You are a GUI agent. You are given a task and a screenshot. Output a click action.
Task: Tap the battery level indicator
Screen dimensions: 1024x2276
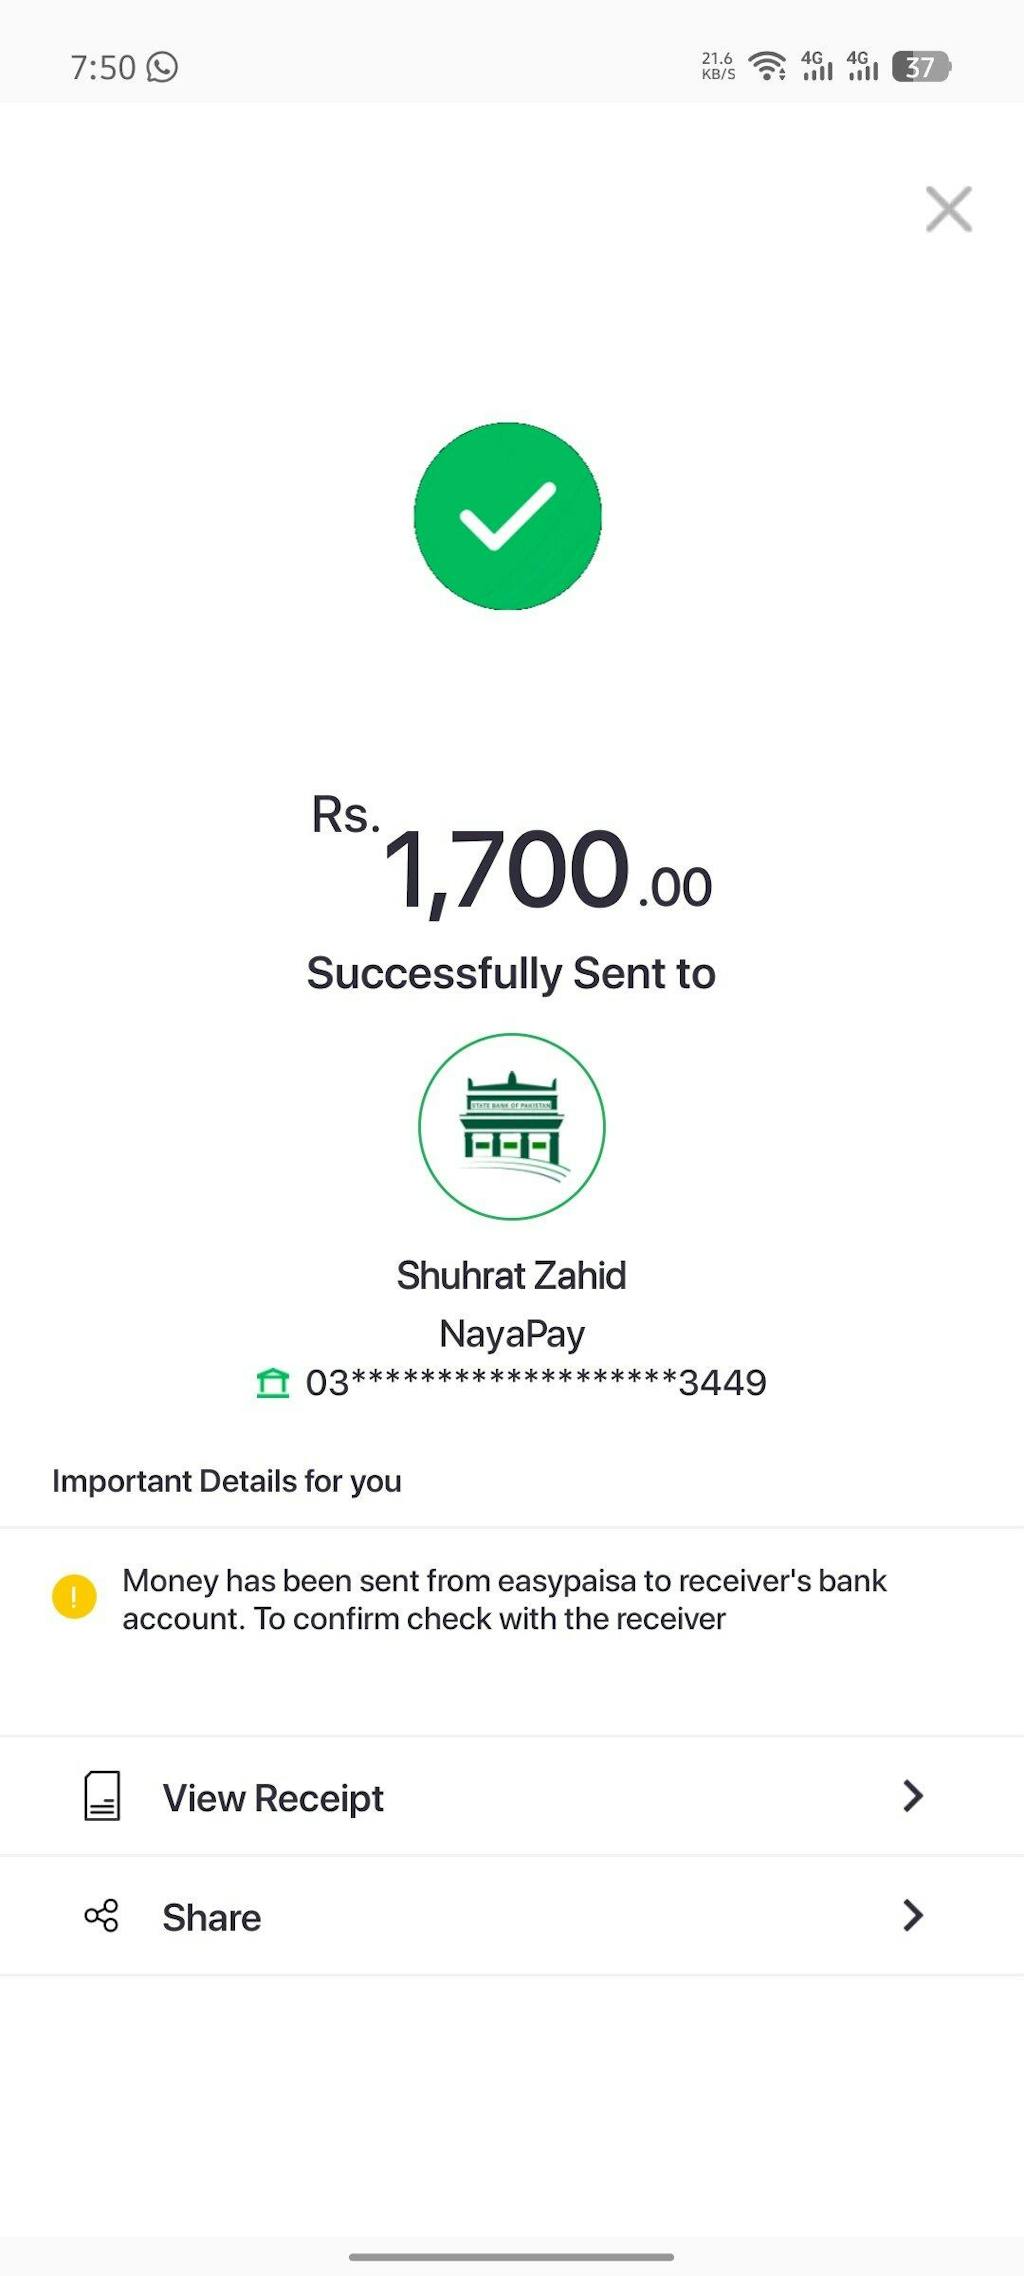click(920, 67)
